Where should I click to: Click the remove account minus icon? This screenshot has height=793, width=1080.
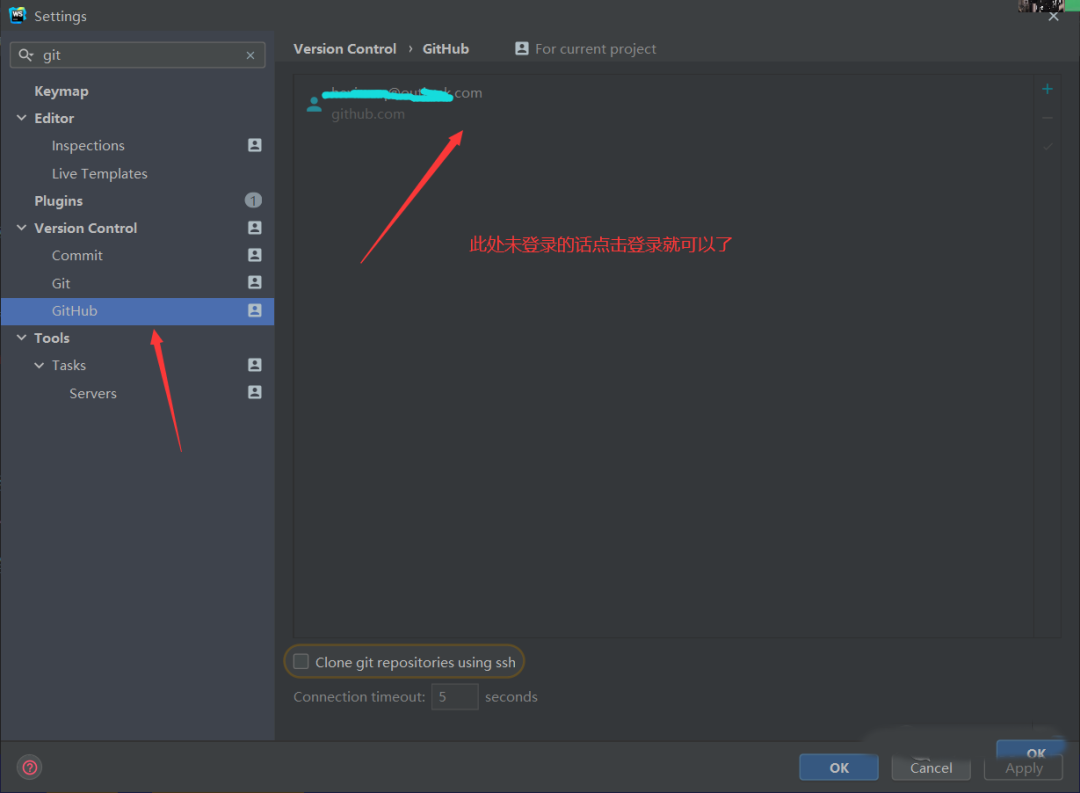pos(1047,118)
